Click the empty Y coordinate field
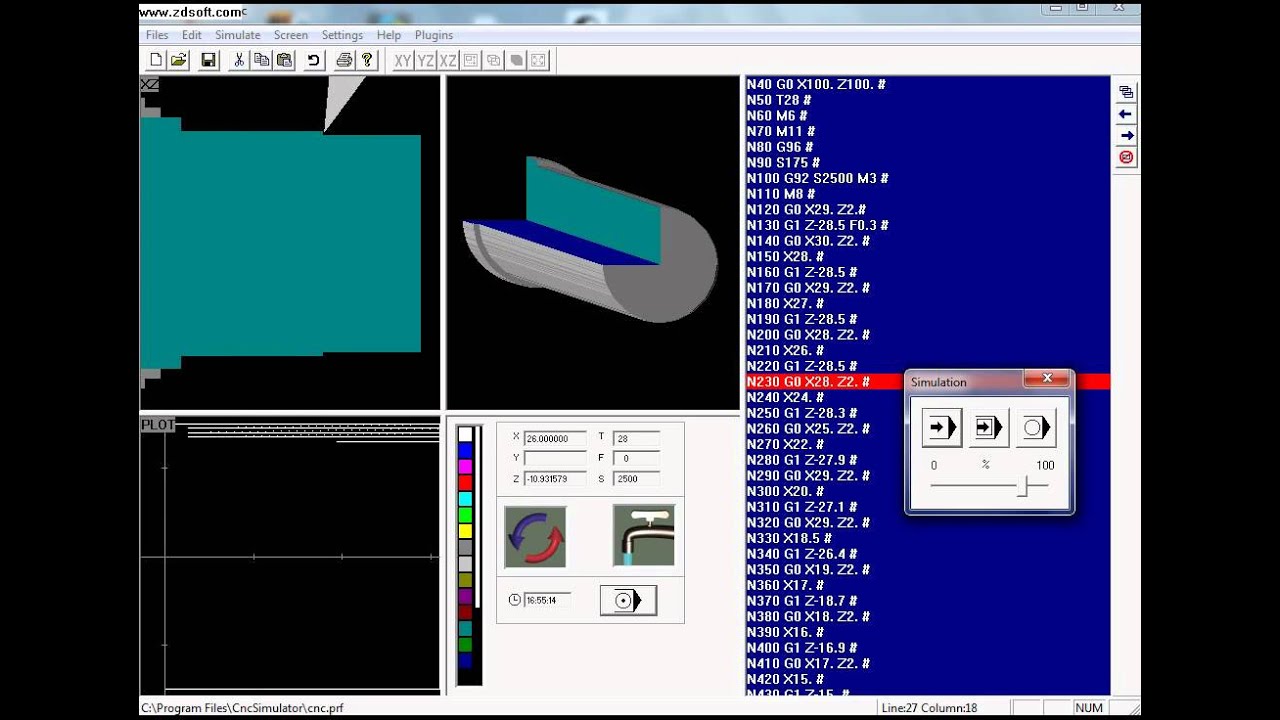Viewport: 1280px width, 720px height. (555, 458)
